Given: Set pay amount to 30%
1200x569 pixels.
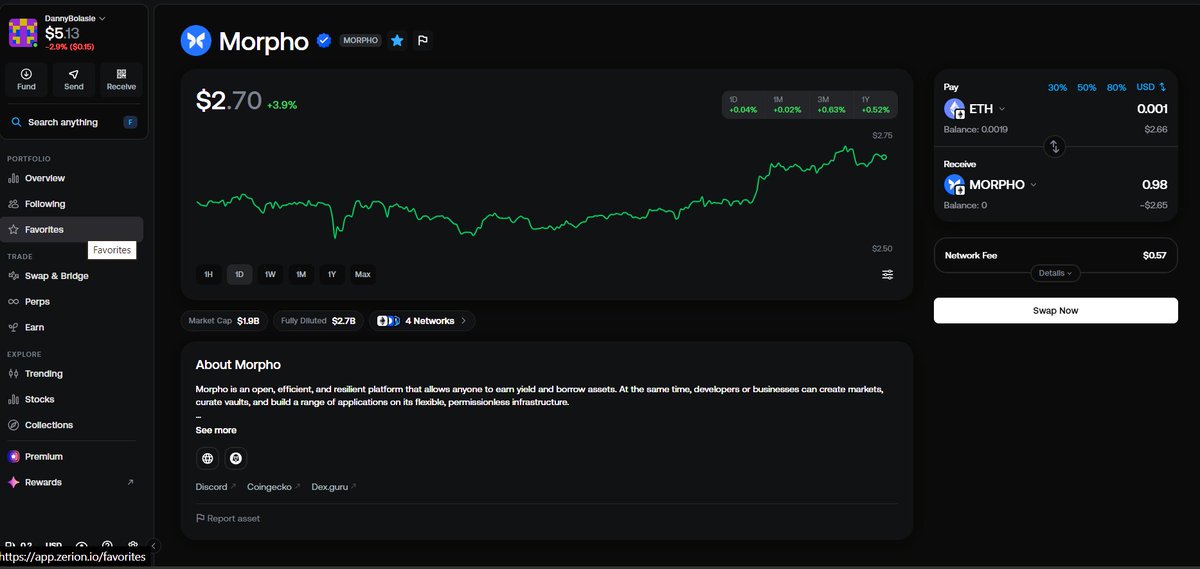Looking at the screenshot, I should coord(1057,88).
